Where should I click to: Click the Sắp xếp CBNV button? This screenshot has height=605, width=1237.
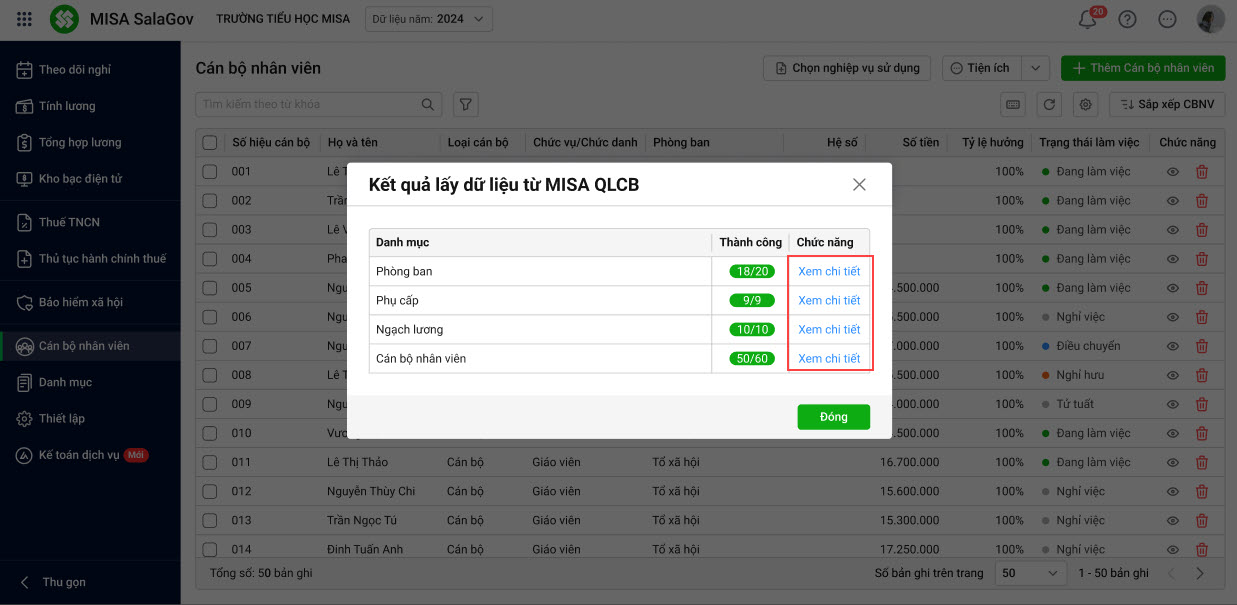tap(1167, 104)
